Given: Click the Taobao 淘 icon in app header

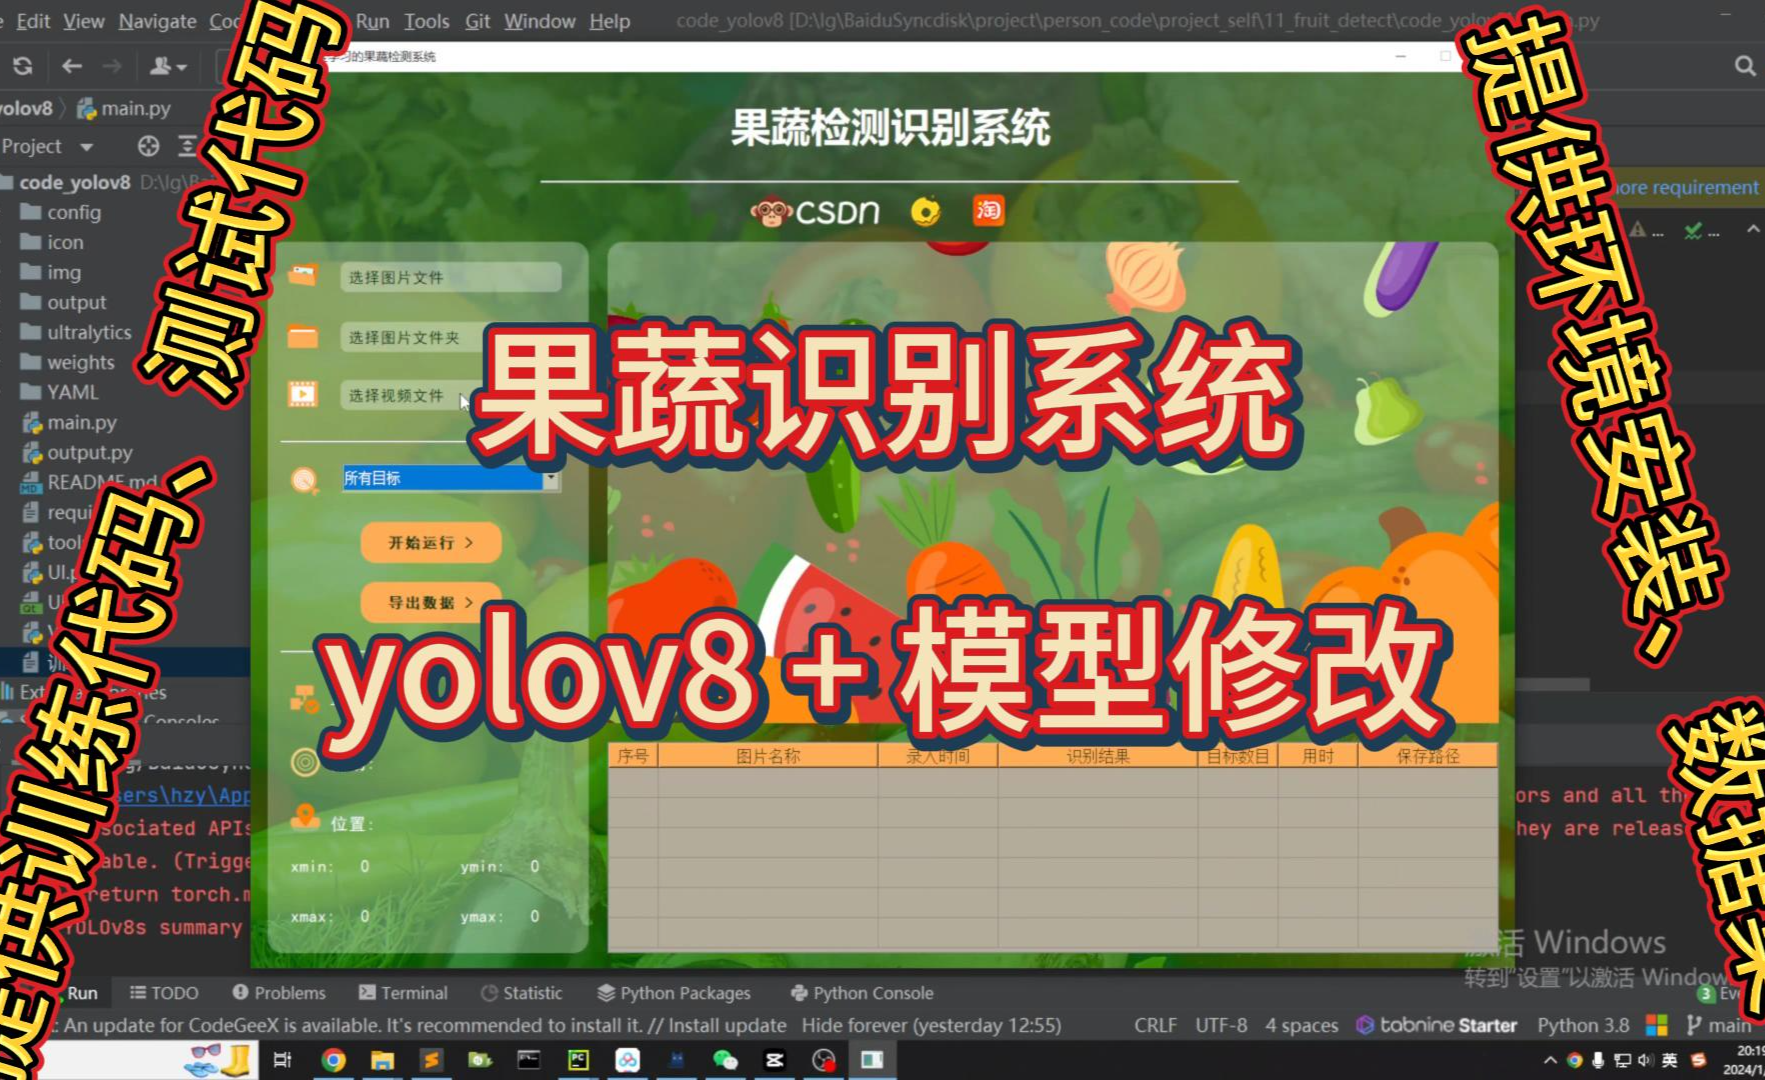Looking at the screenshot, I should tap(988, 212).
